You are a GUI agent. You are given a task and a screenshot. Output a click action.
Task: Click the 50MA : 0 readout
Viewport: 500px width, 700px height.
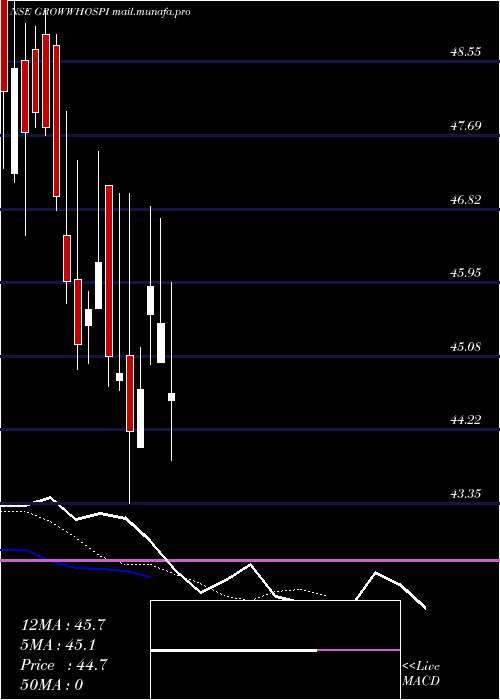[x=52, y=685]
